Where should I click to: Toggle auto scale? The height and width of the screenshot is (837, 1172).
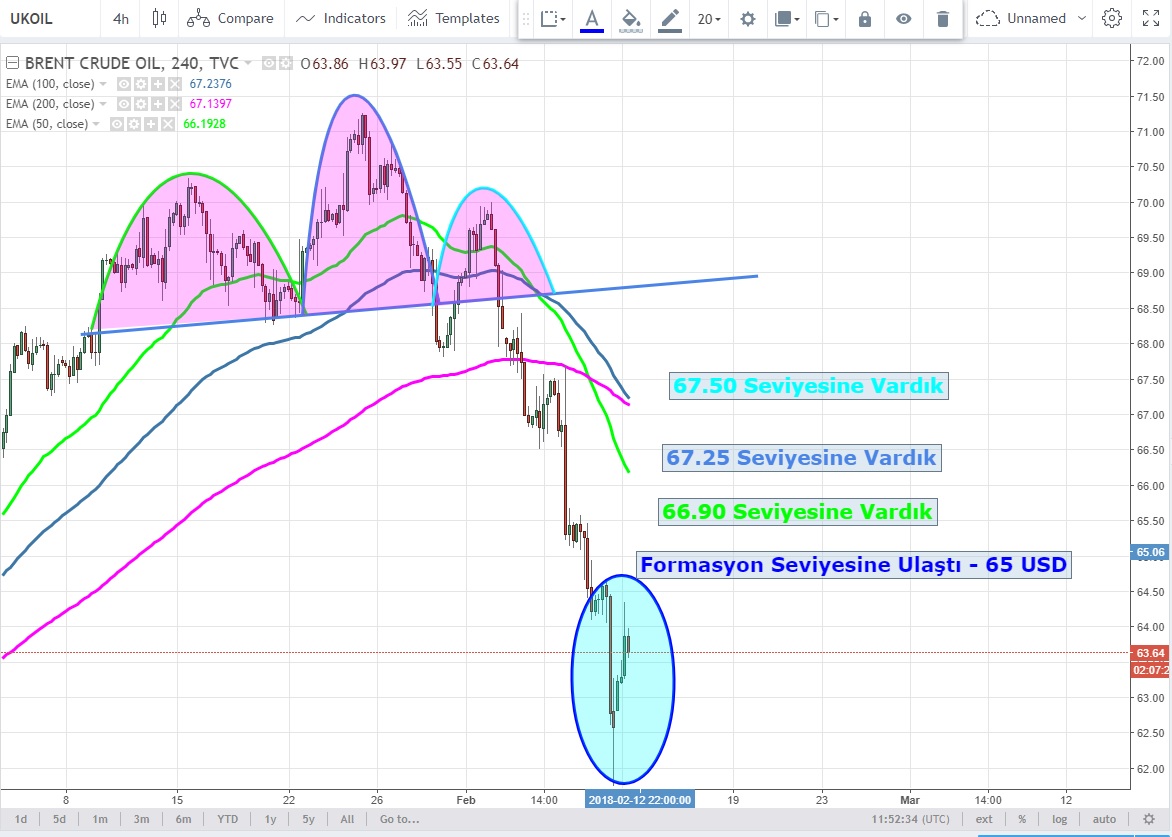1103,819
